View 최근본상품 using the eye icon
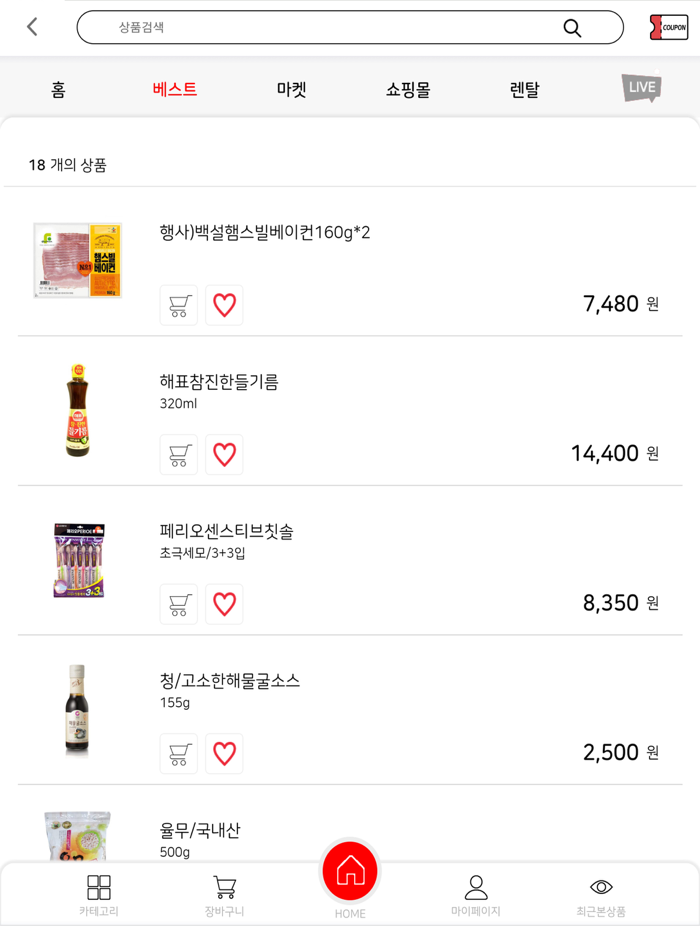 coord(601,893)
